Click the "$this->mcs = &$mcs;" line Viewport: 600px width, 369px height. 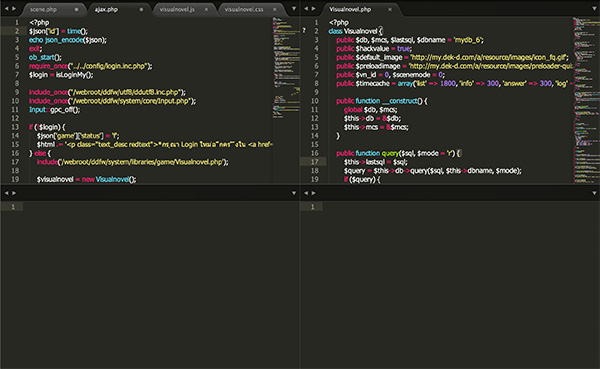[x=376, y=127]
